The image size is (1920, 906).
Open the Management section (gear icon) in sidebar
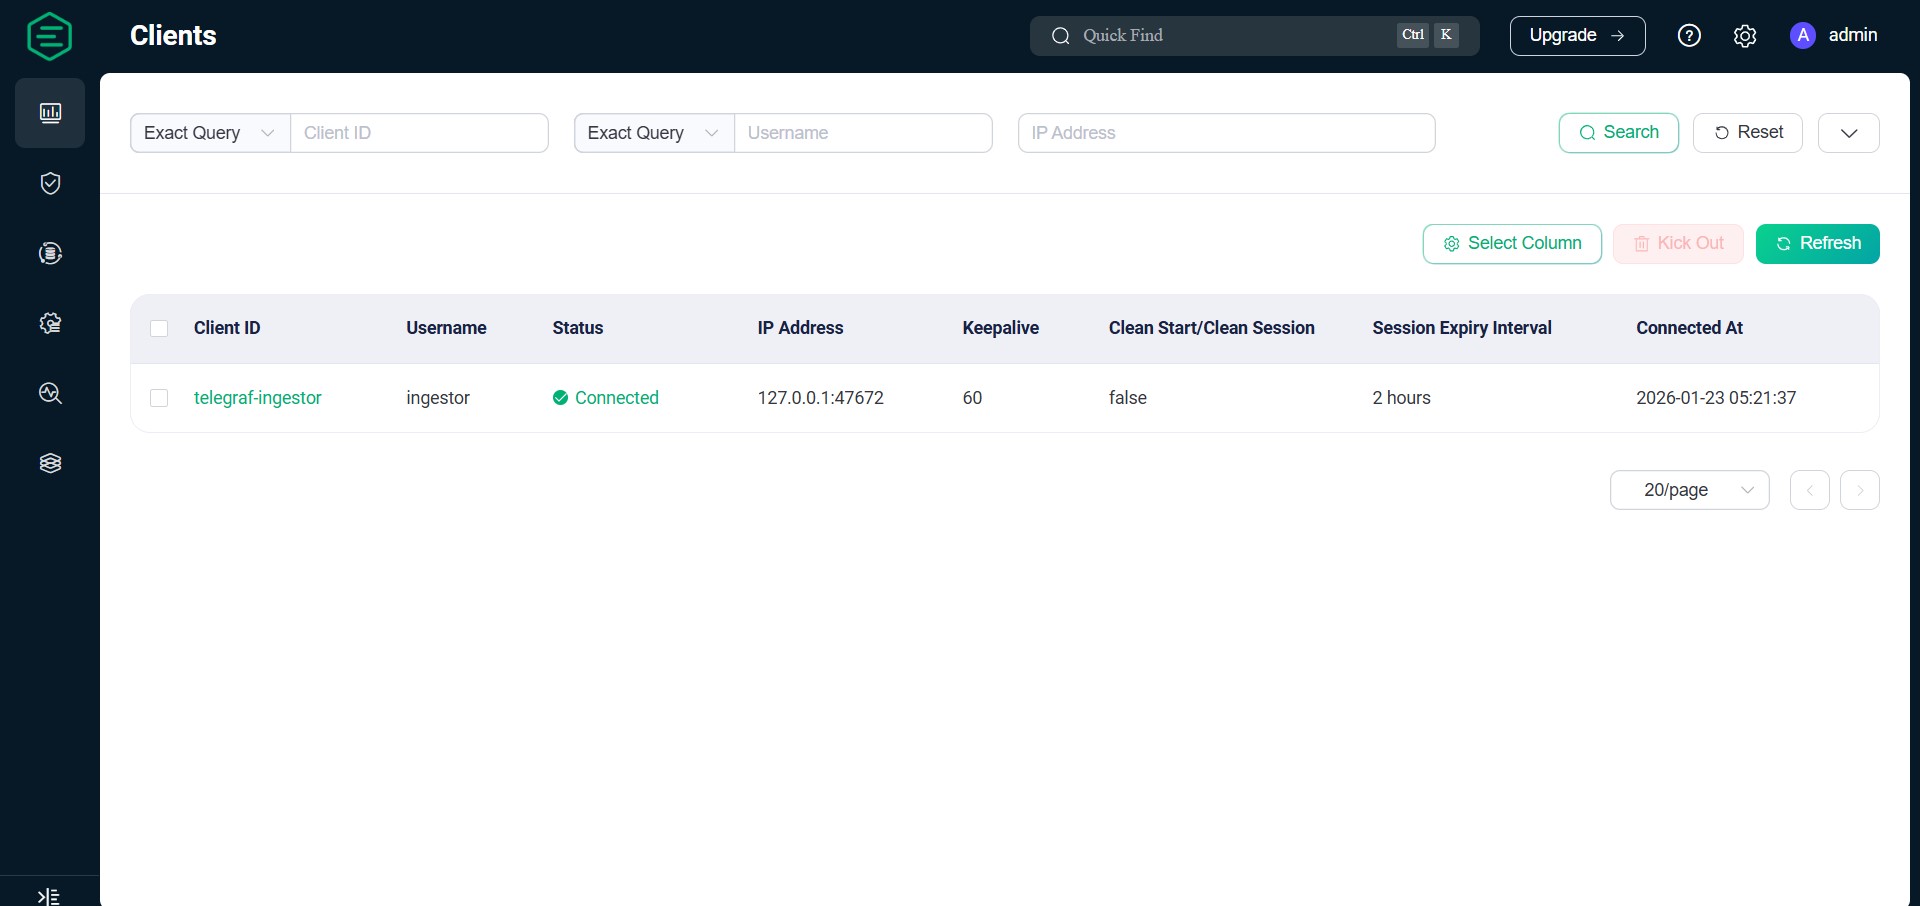coord(49,323)
